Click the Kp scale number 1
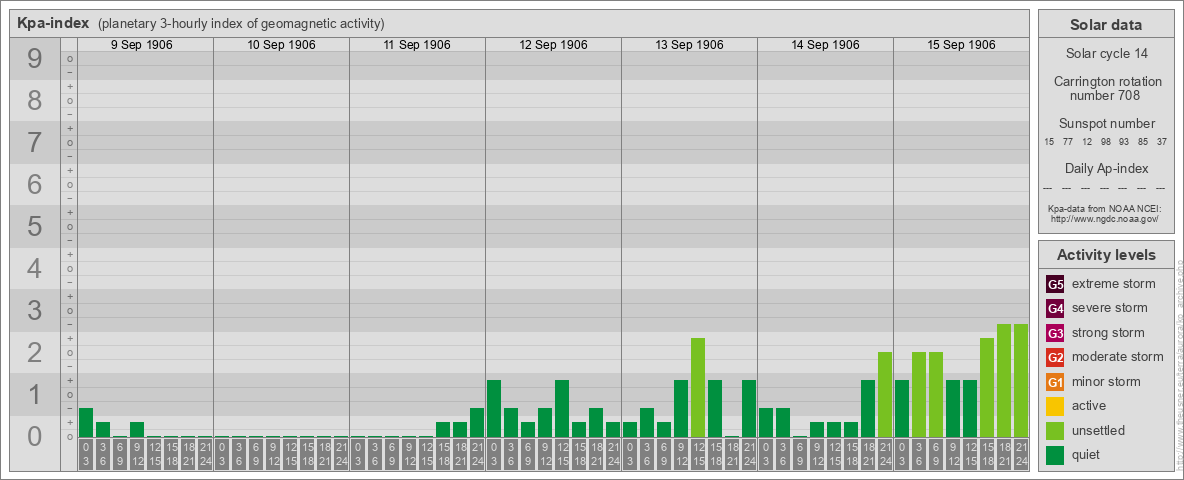This screenshot has height=480, width=1184. [x=35, y=394]
